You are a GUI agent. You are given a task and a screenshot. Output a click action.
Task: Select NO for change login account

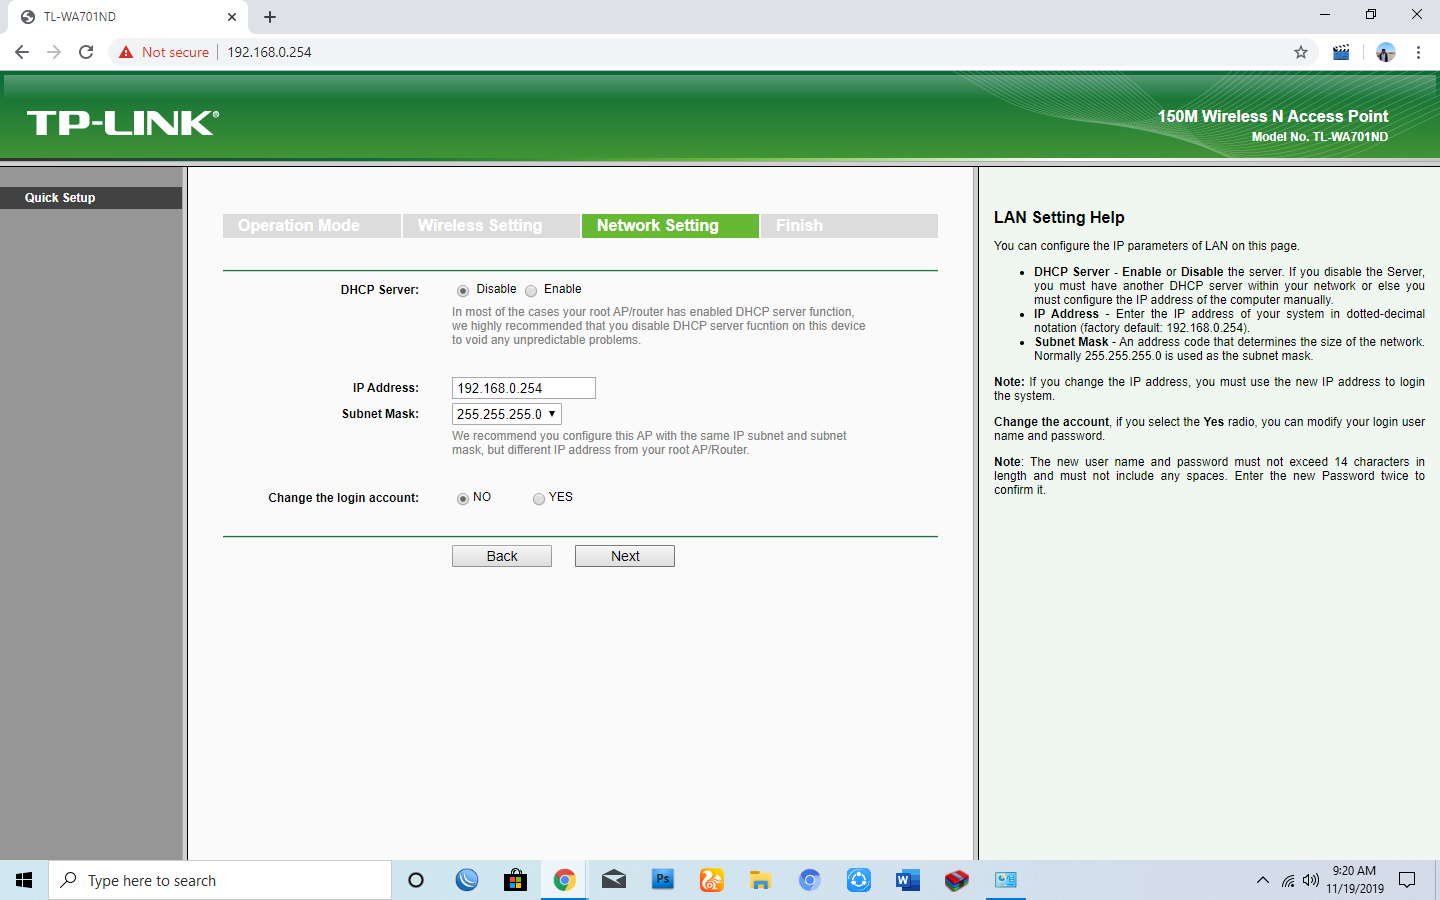[x=463, y=499]
